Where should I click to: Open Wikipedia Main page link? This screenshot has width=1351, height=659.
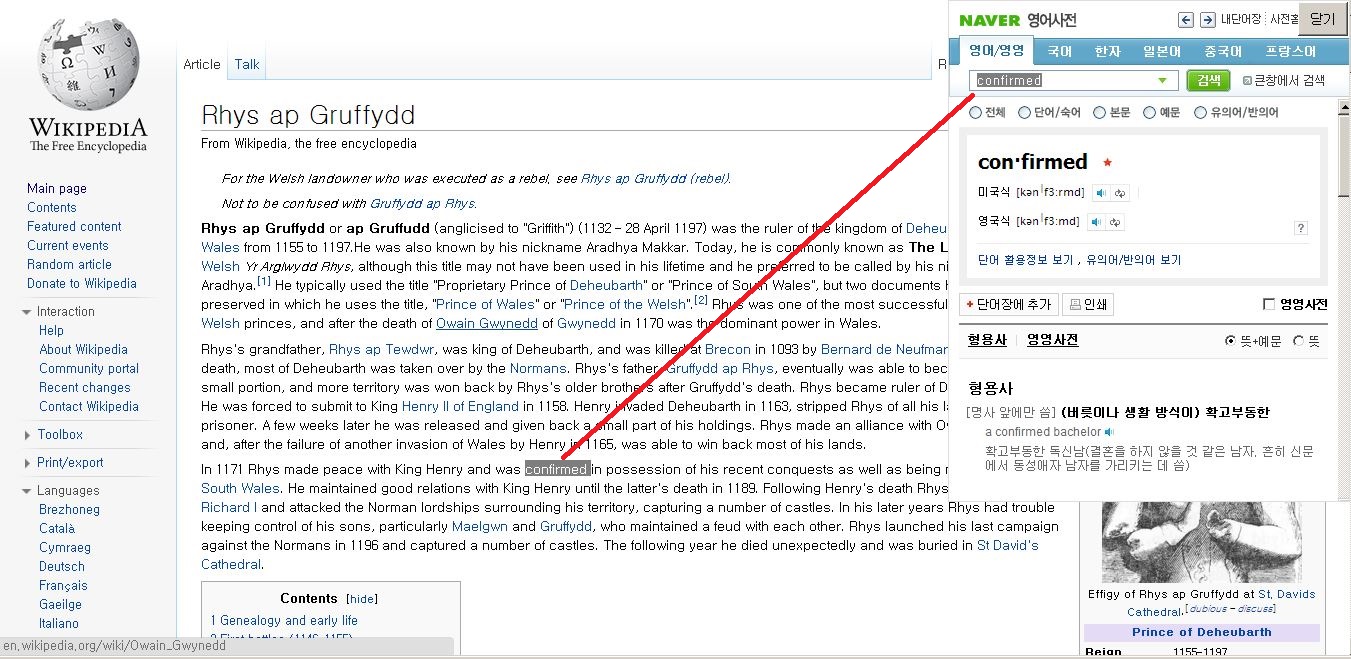click(57, 188)
